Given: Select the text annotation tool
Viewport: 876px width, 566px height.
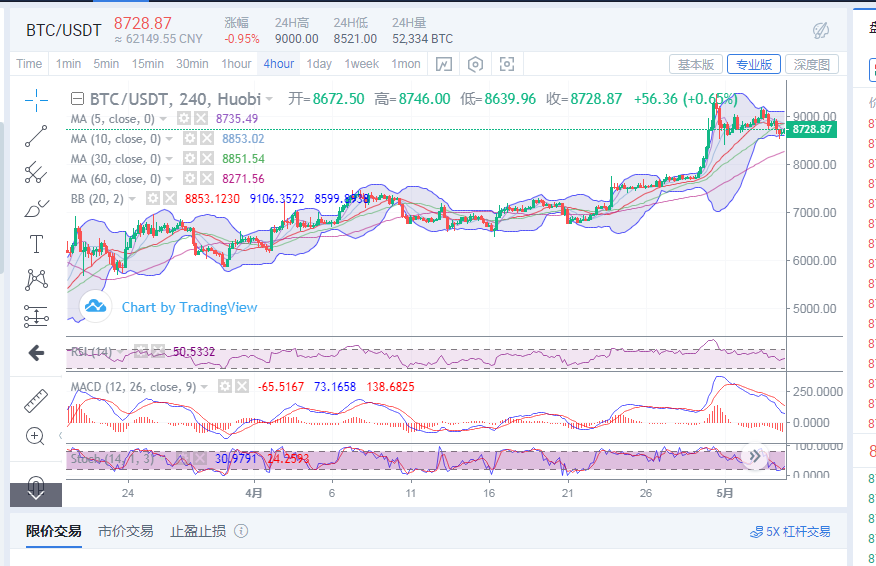Looking at the screenshot, I should click(36, 244).
